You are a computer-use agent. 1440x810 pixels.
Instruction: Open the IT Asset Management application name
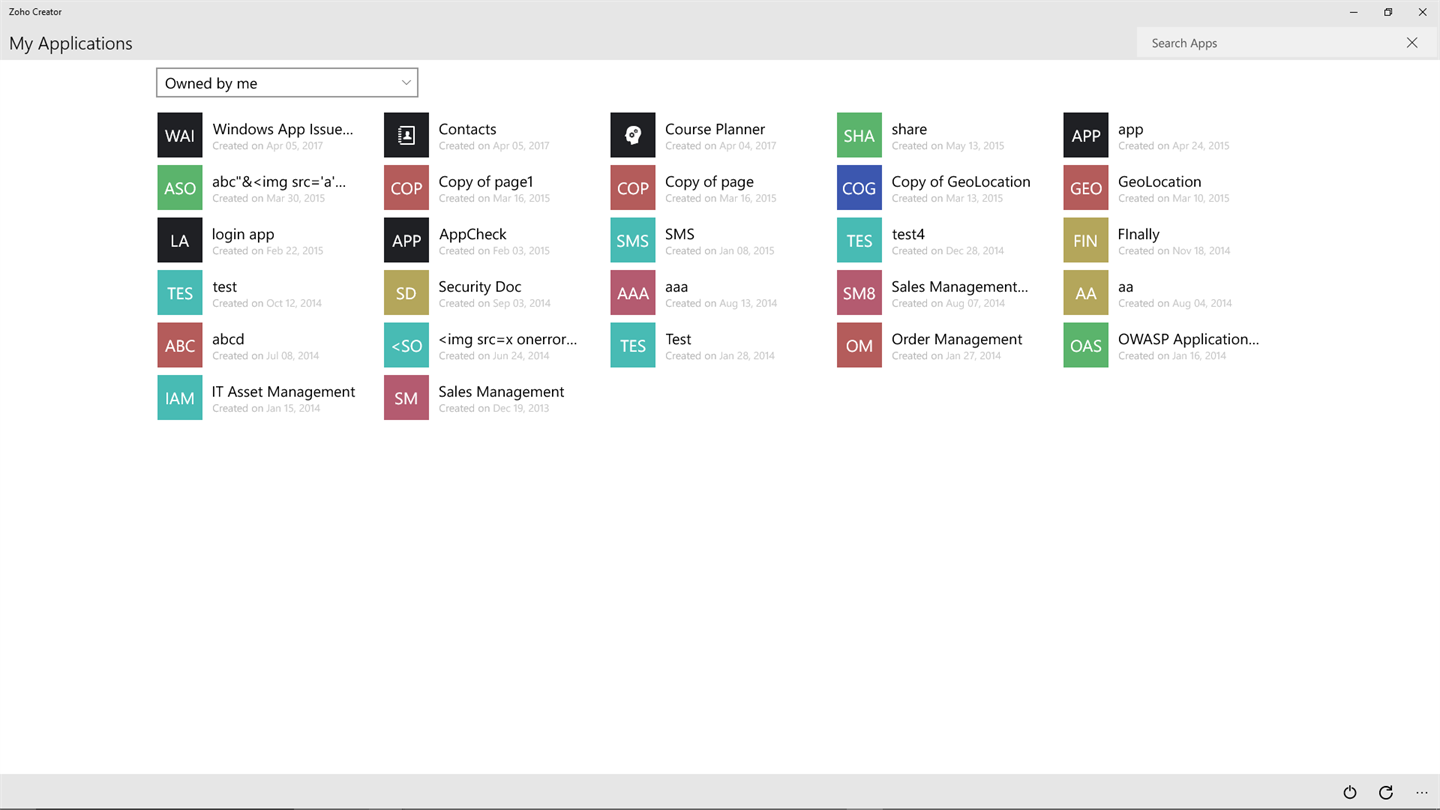[x=283, y=392]
